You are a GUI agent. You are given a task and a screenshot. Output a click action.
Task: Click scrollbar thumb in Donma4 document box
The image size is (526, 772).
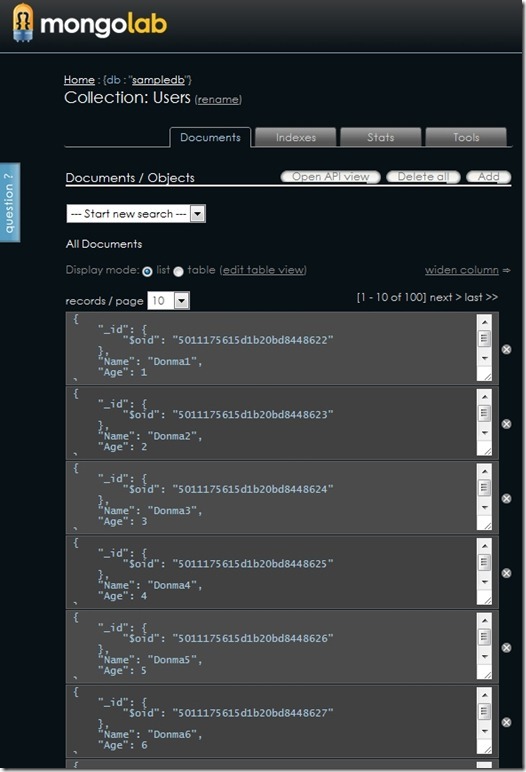point(484,562)
